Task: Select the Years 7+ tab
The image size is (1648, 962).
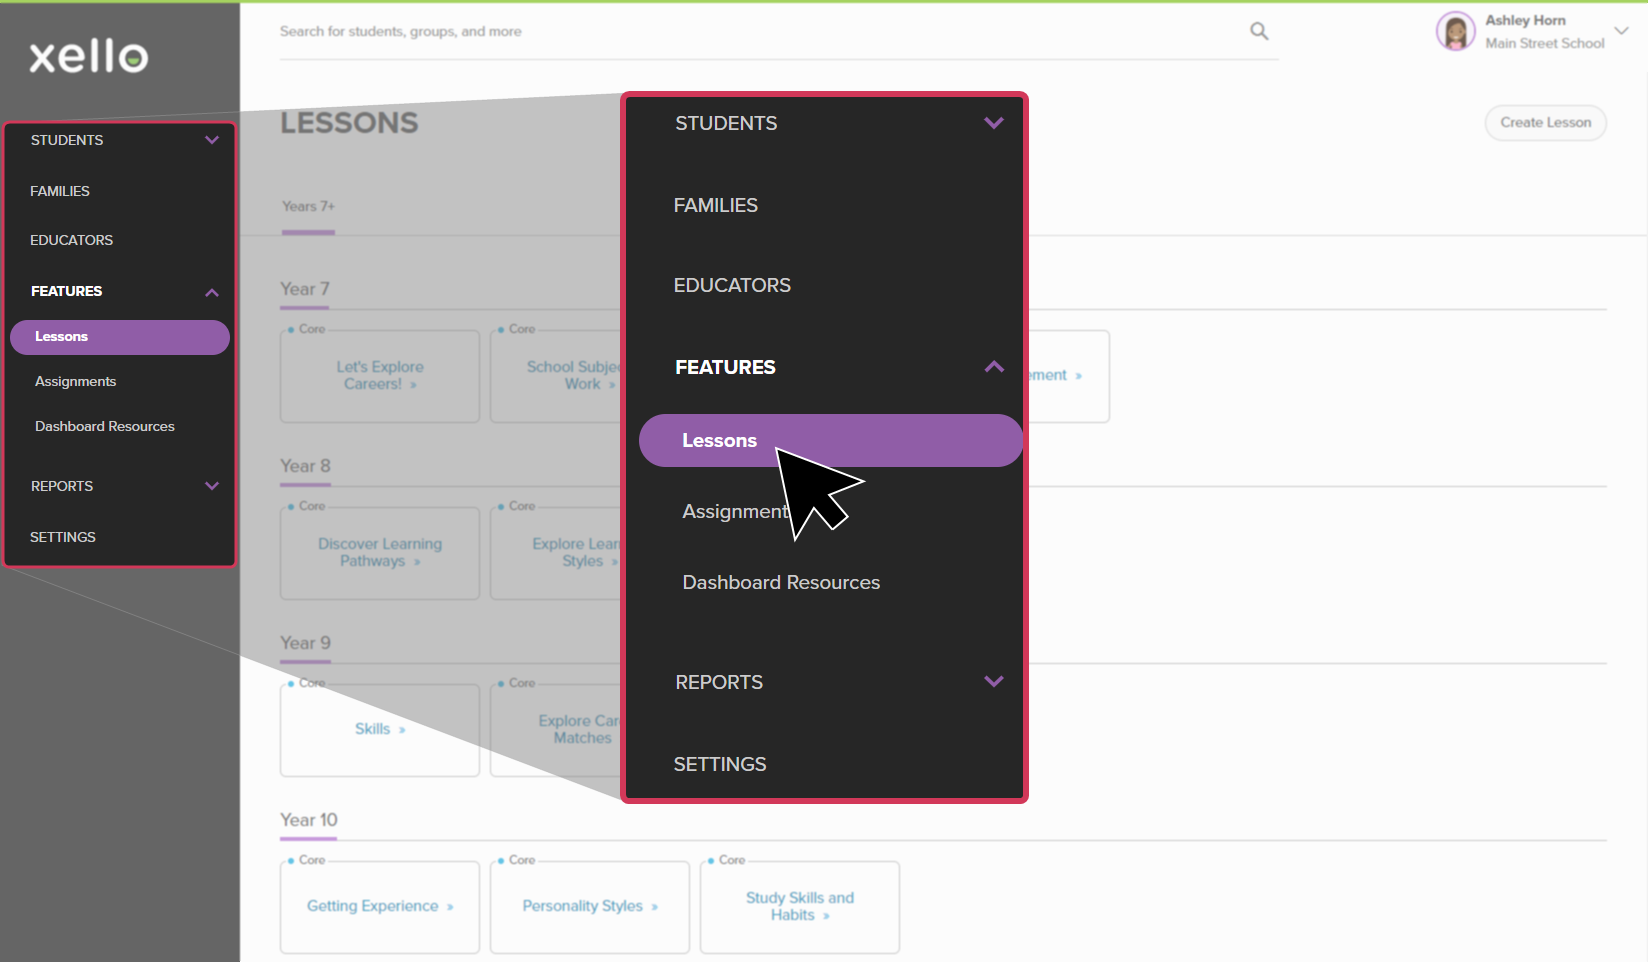Action: tap(307, 207)
